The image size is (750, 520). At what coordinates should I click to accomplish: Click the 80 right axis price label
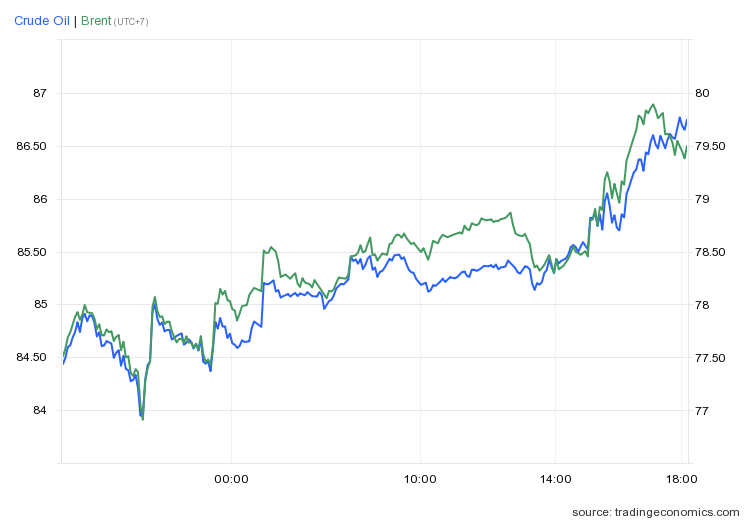coord(702,94)
